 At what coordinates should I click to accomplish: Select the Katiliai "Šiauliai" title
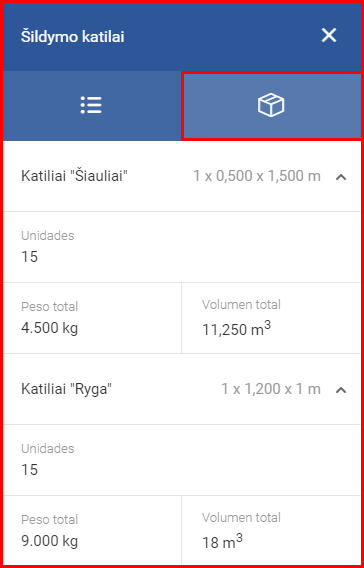75,176
